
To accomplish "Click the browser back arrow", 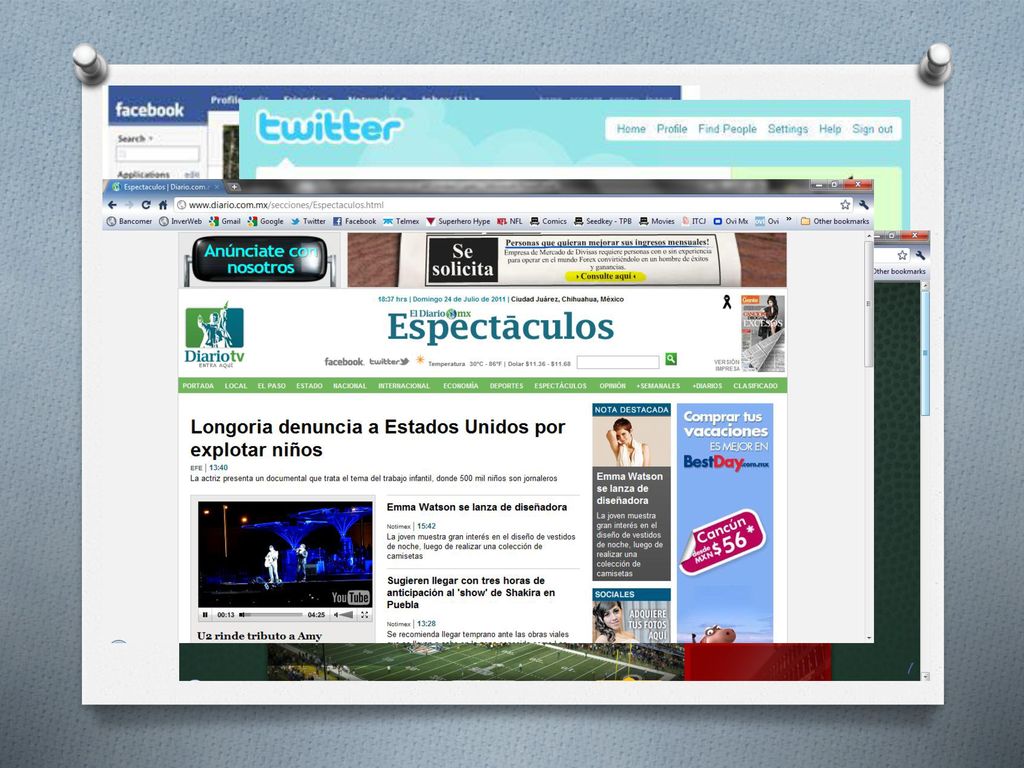I will point(113,204).
